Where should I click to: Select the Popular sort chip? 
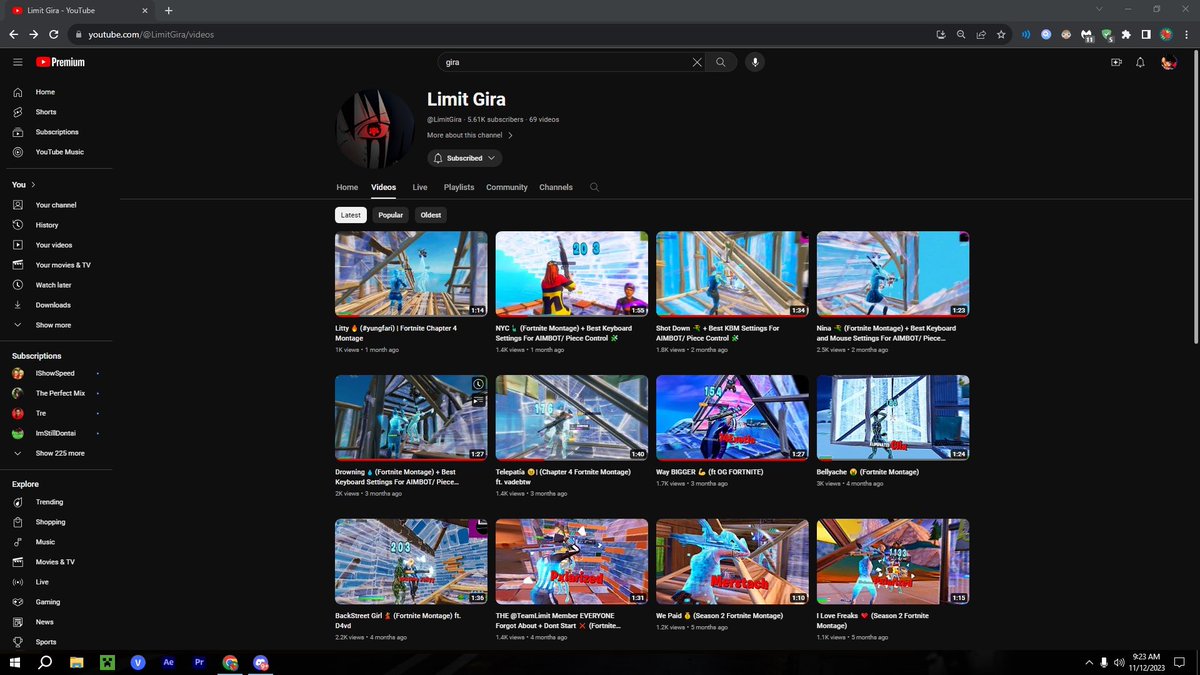[391, 215]
